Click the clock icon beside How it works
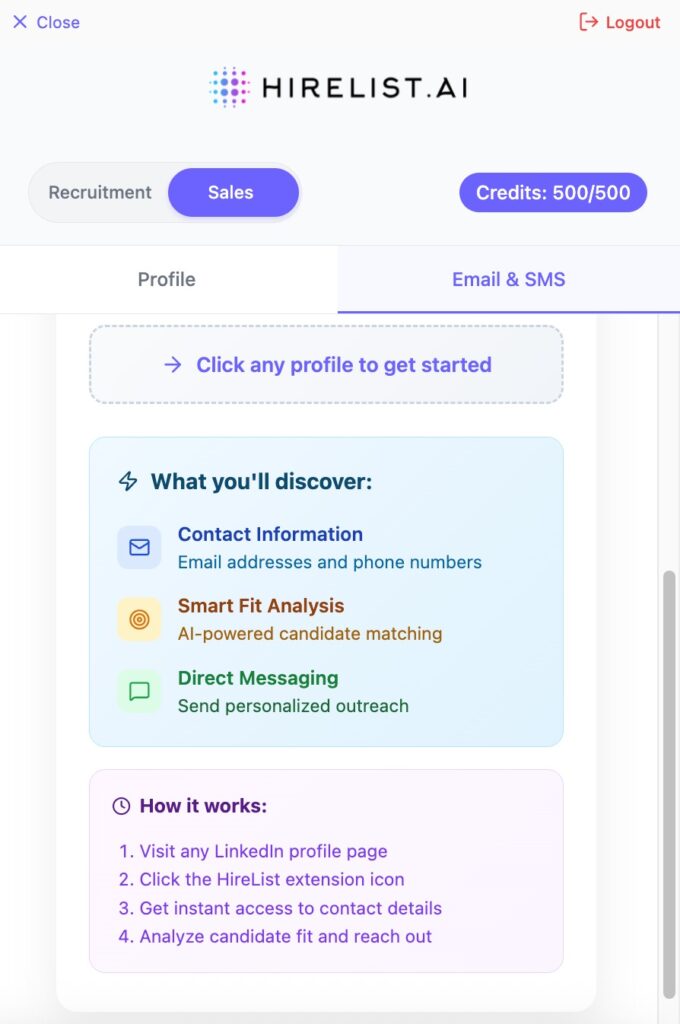Image resolution: width=680 pixels, height=1024 pixels. pyautogui.click(x=121, y=806)
